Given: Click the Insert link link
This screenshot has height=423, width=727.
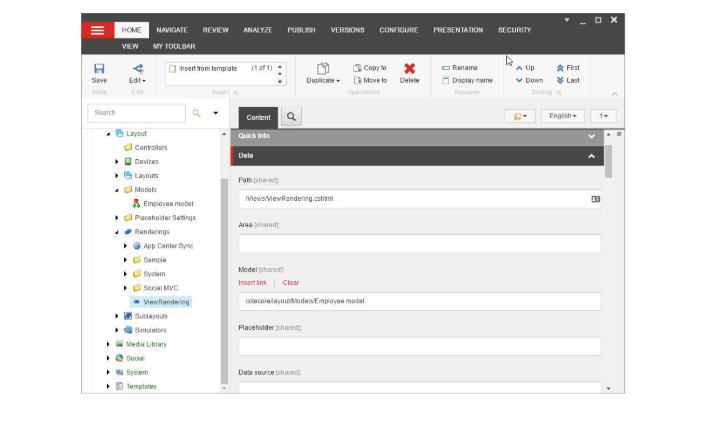Looking at the screenshot, I should 252,282.
